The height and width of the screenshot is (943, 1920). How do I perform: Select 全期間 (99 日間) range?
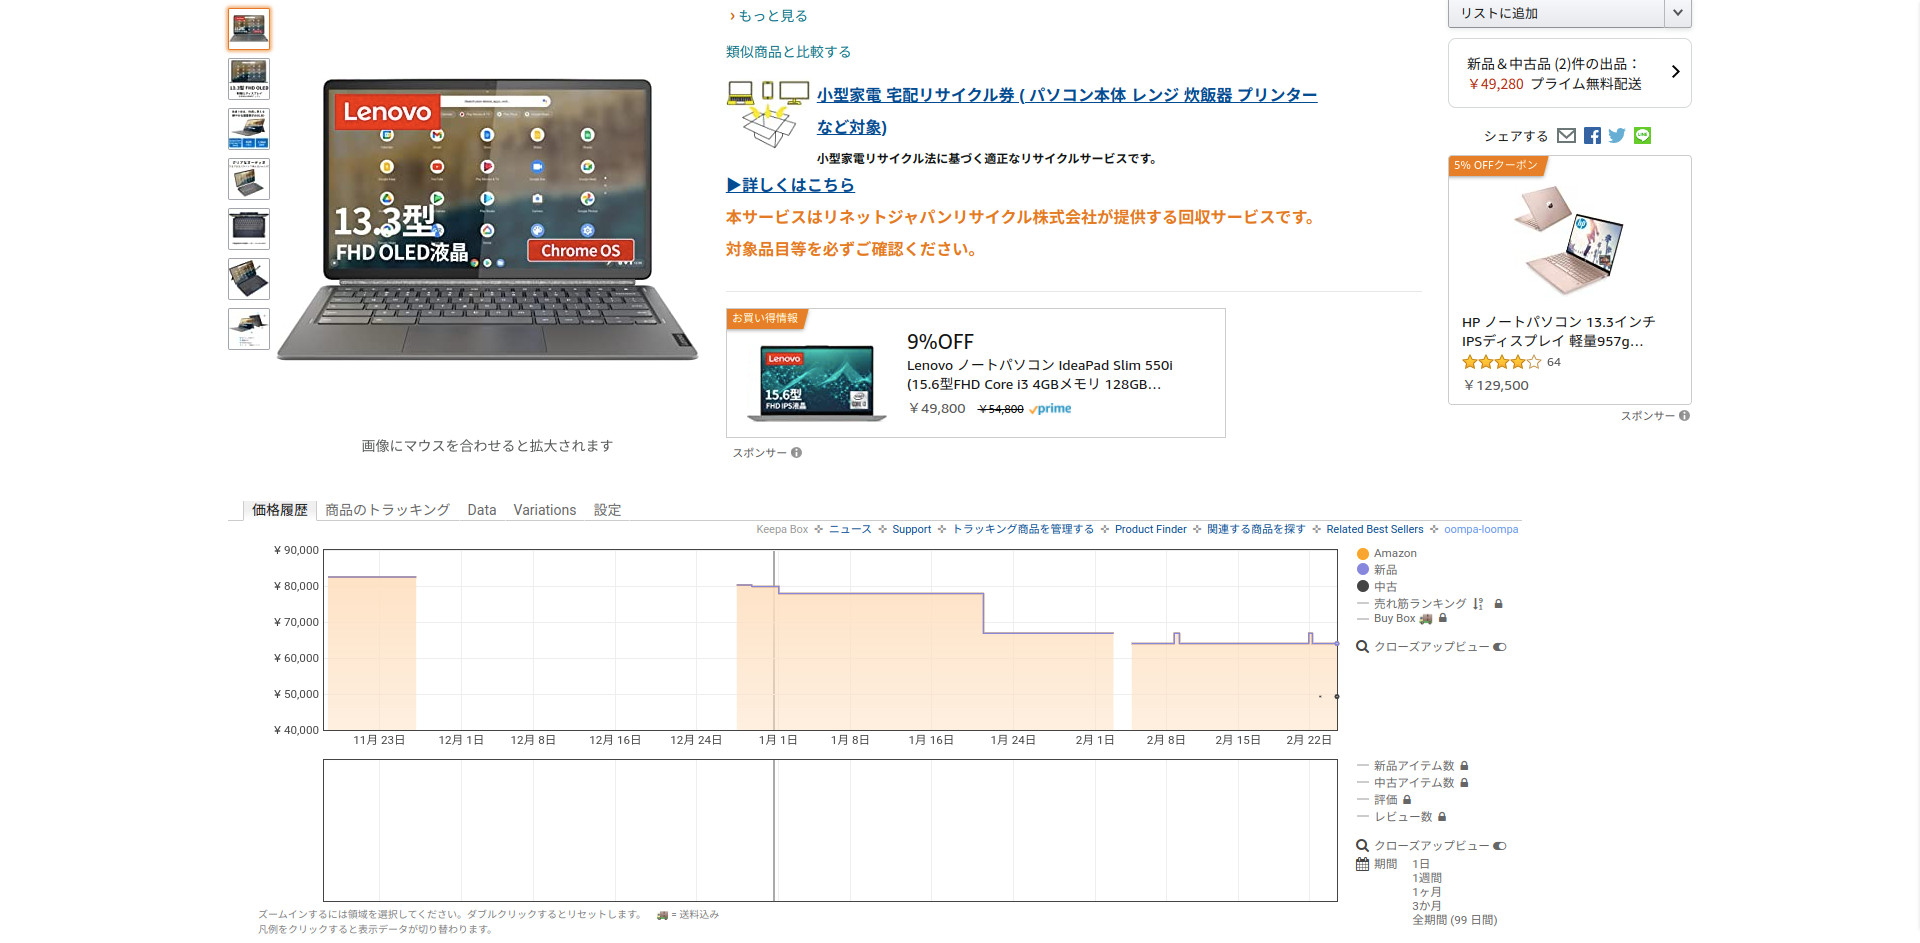[1455, 920]
